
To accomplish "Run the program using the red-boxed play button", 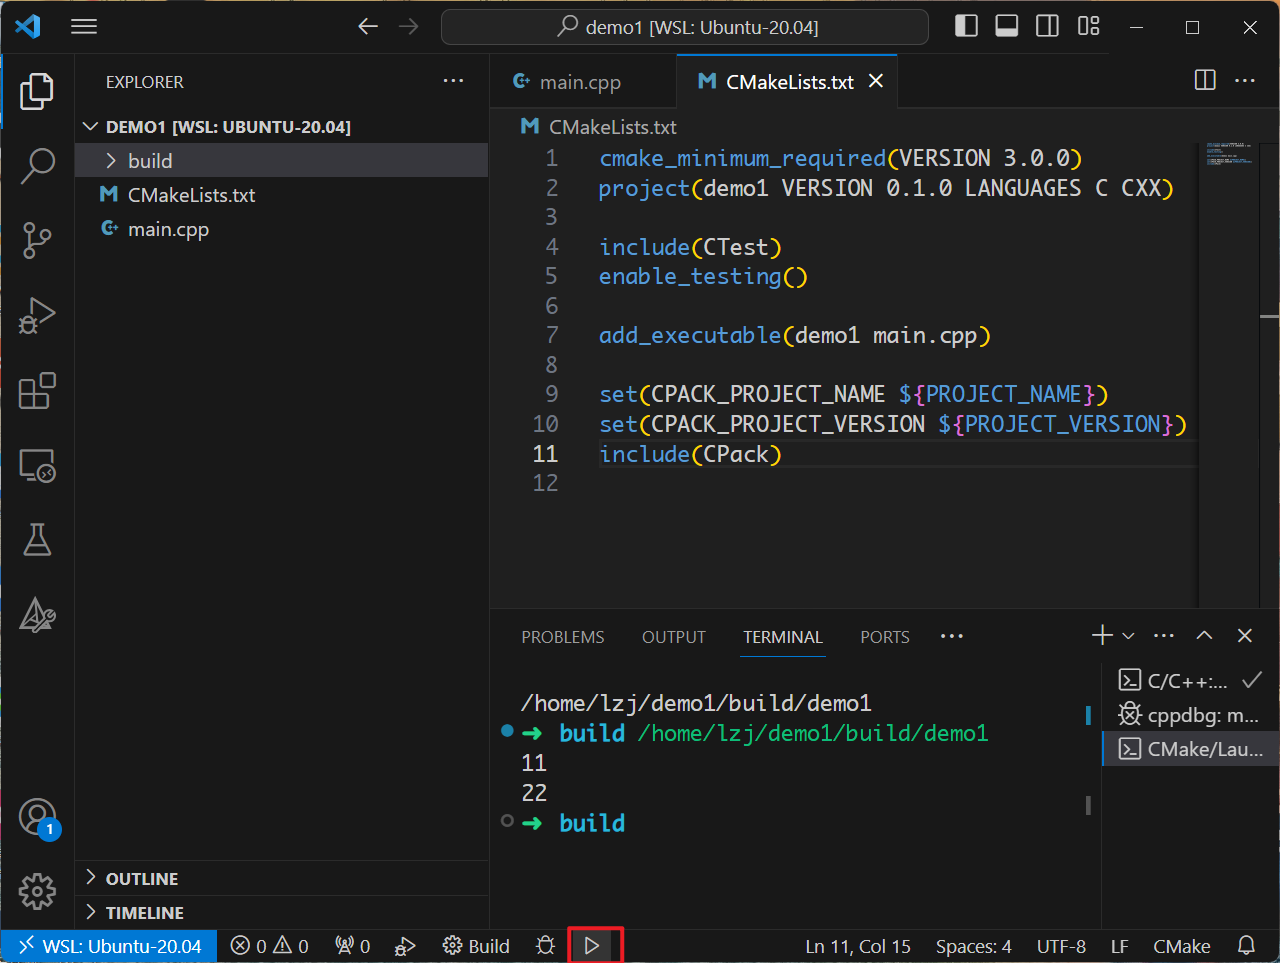I will (593, 945).
